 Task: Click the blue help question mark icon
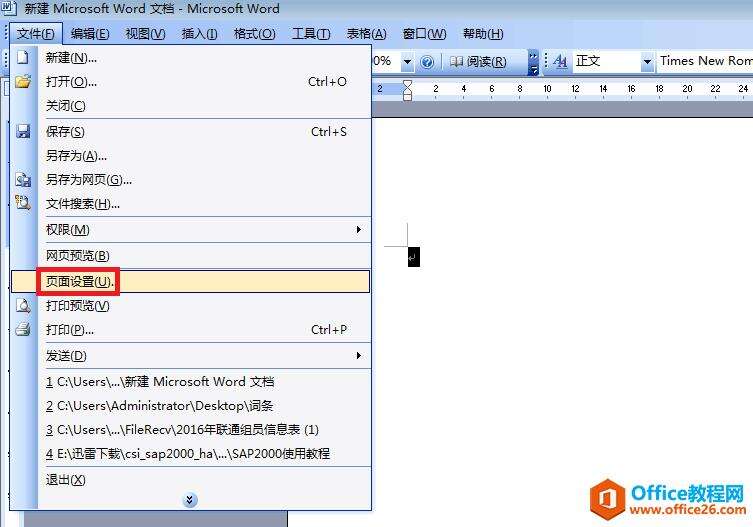426,62
